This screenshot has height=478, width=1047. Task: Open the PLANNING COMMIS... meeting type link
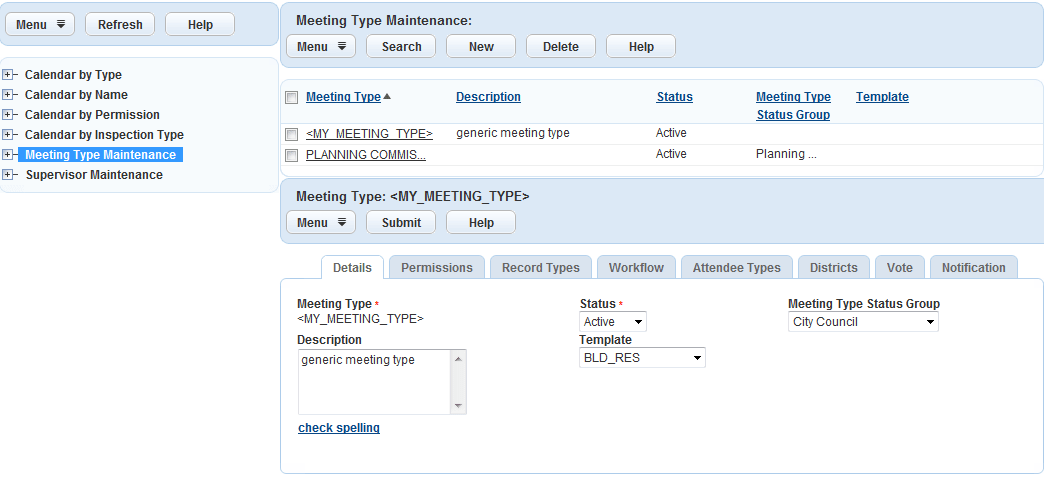(366, 155)
